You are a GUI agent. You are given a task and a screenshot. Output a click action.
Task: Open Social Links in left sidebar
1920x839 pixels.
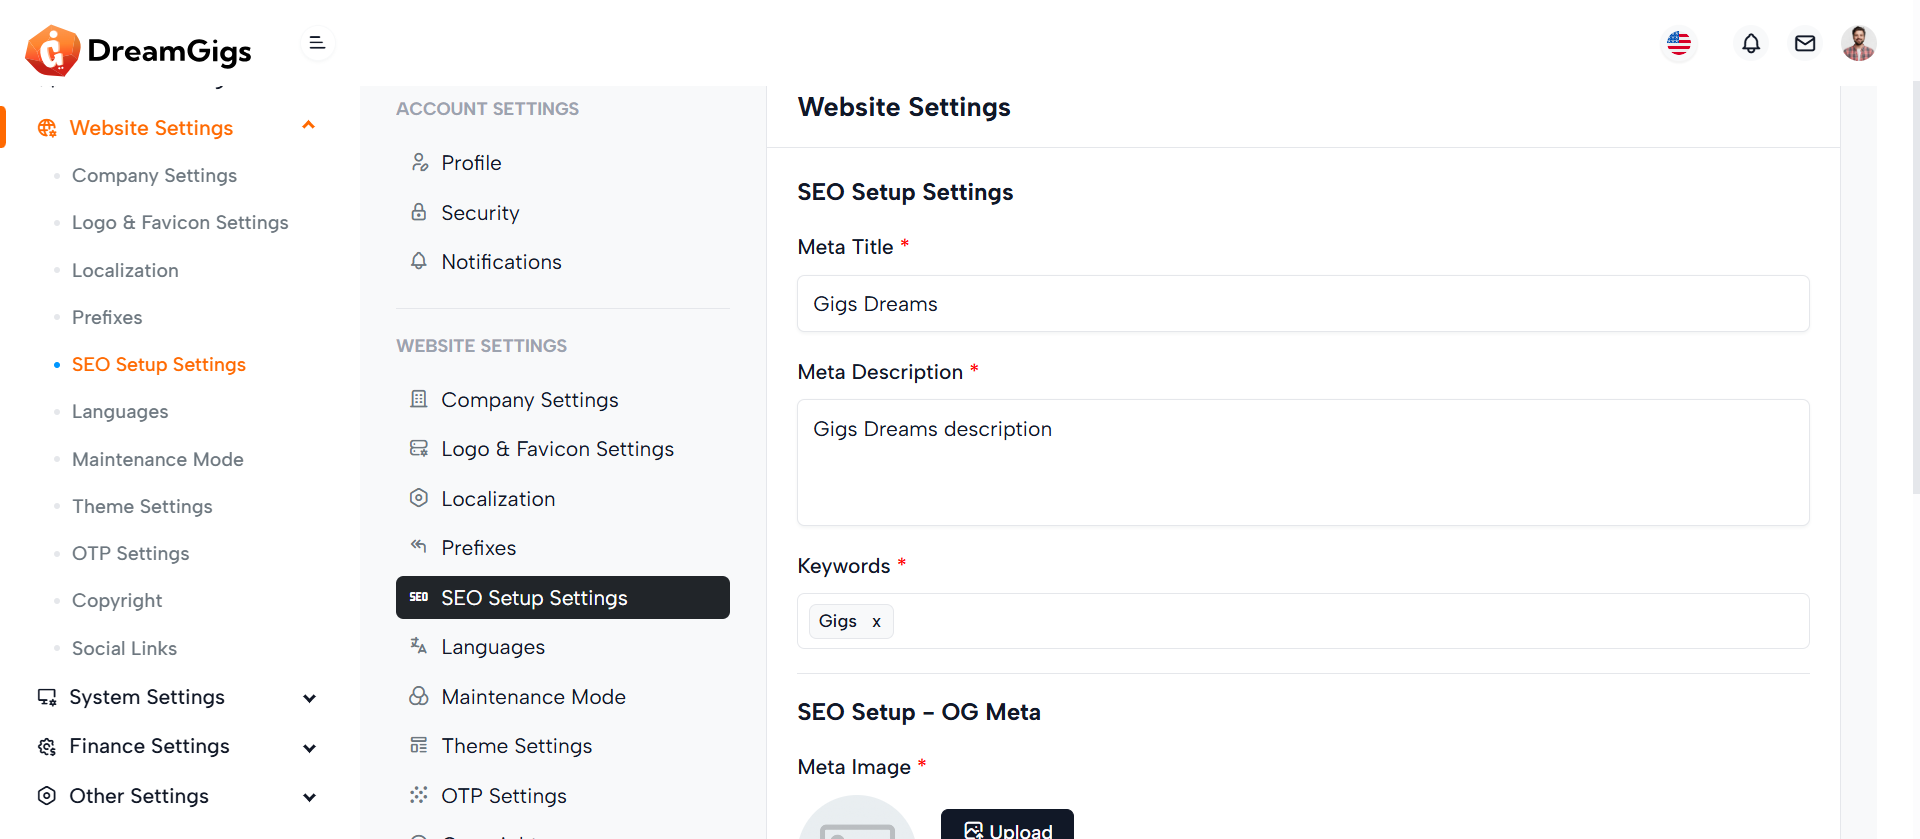coord(124,648)
